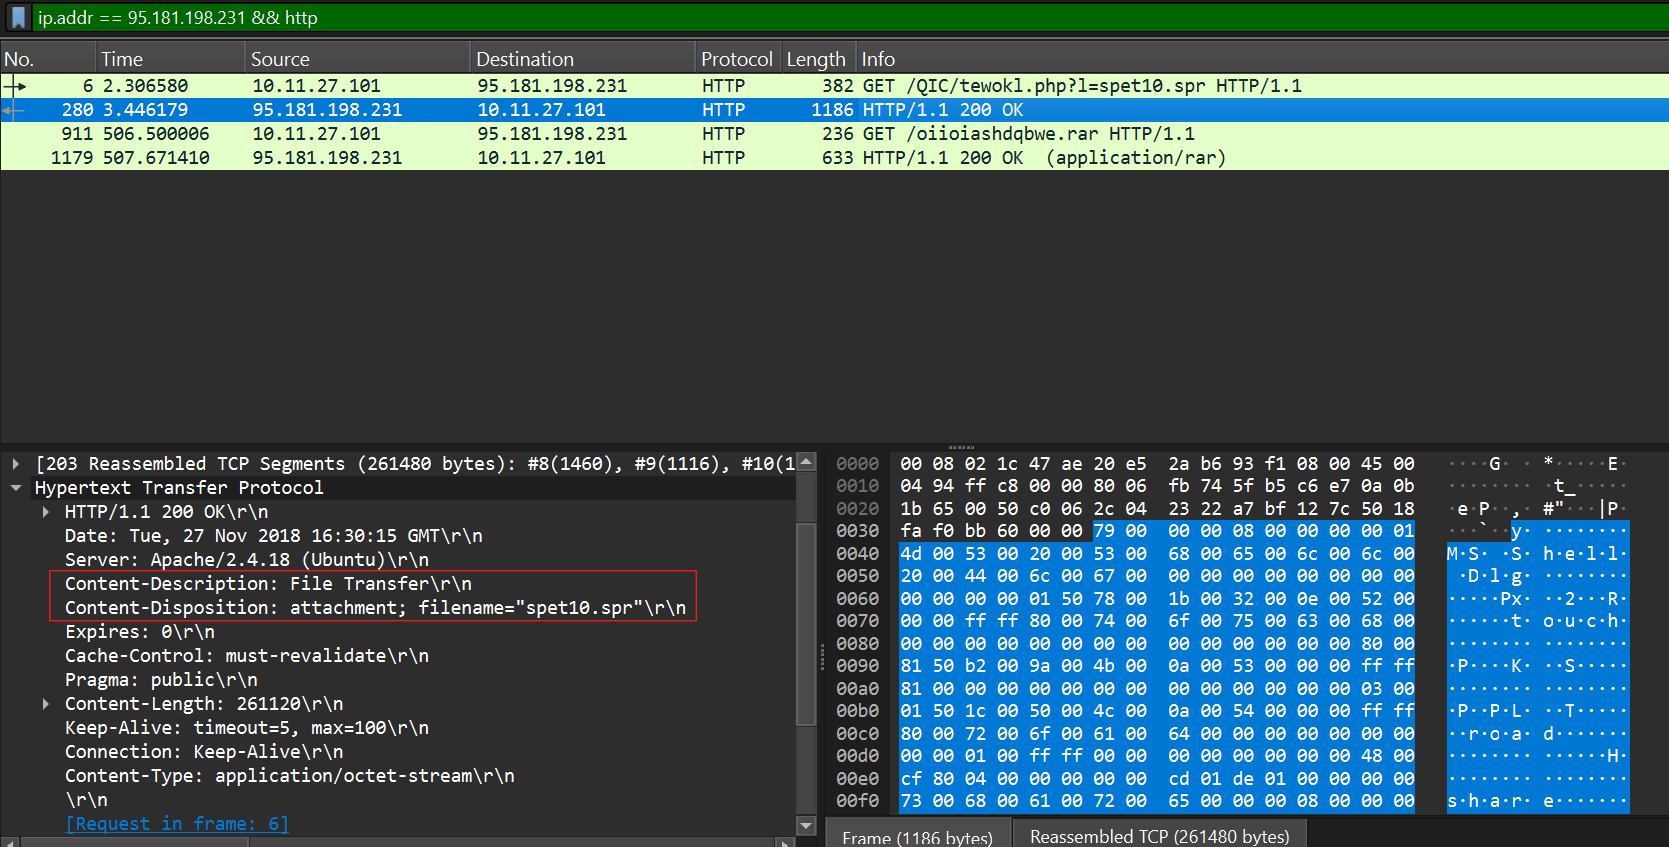Select the Cache-Control: must-revalidate line
Image resolution: width=1669 pixels, height=847 pixels.
246,656
